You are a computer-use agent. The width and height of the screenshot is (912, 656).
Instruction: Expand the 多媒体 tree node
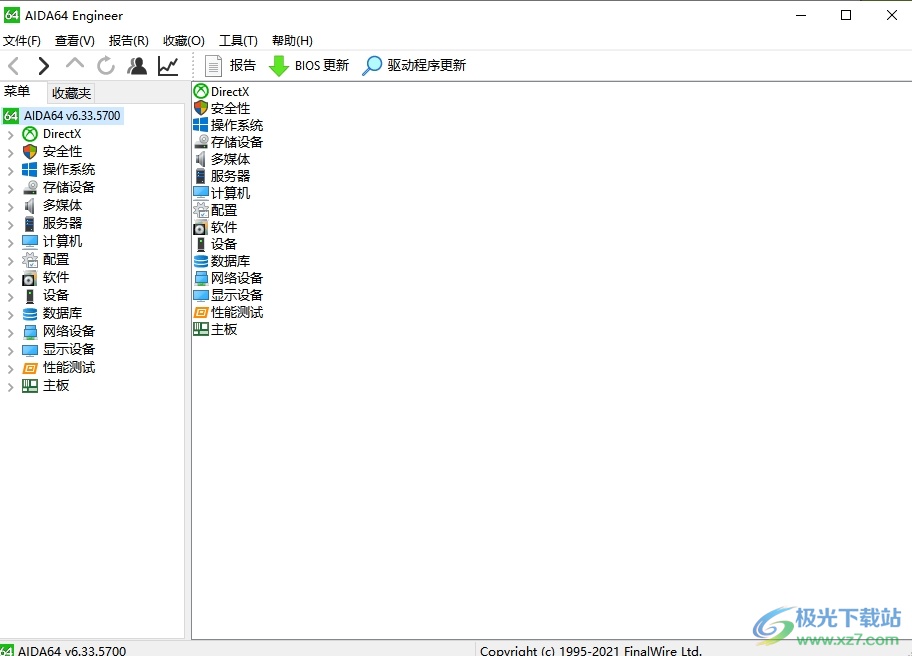(x=10, y=206)
